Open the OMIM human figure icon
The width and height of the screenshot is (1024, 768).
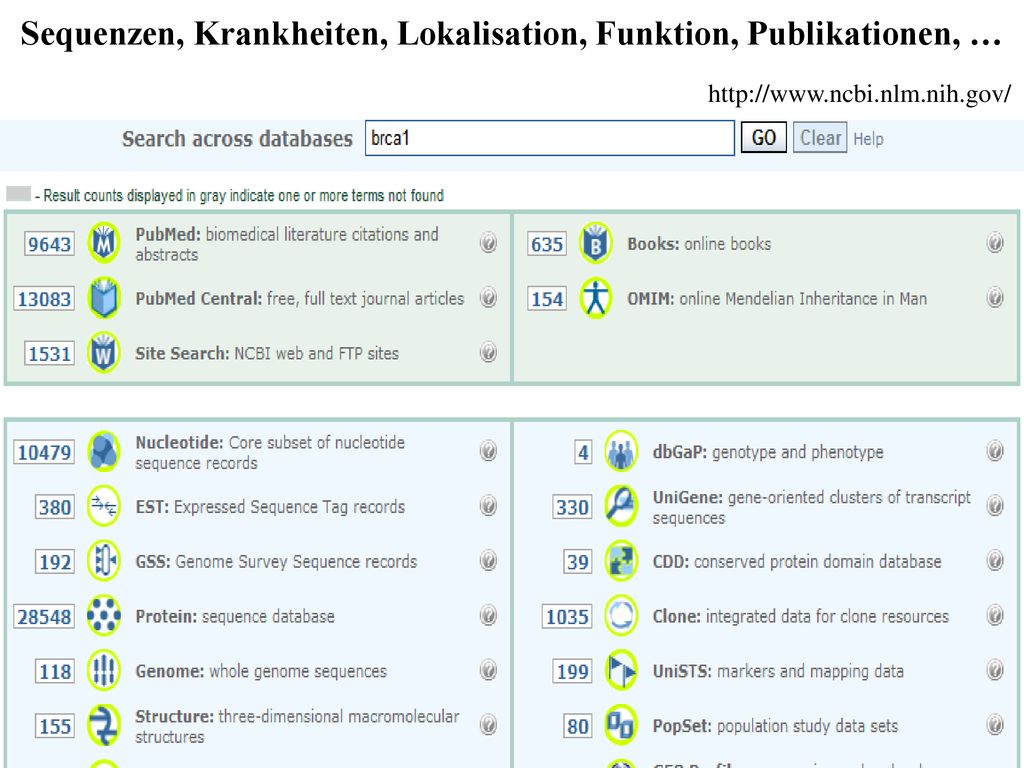596,298
